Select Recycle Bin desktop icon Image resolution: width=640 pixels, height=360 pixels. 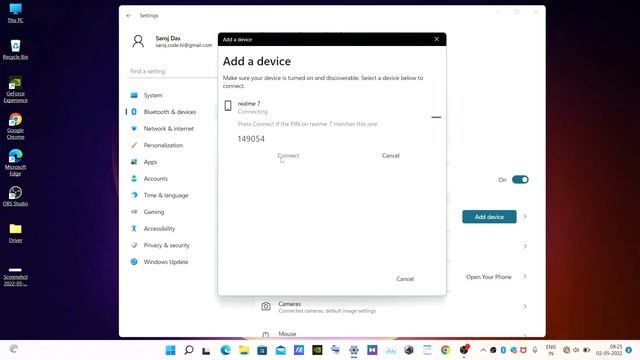(x=16, y=49)
